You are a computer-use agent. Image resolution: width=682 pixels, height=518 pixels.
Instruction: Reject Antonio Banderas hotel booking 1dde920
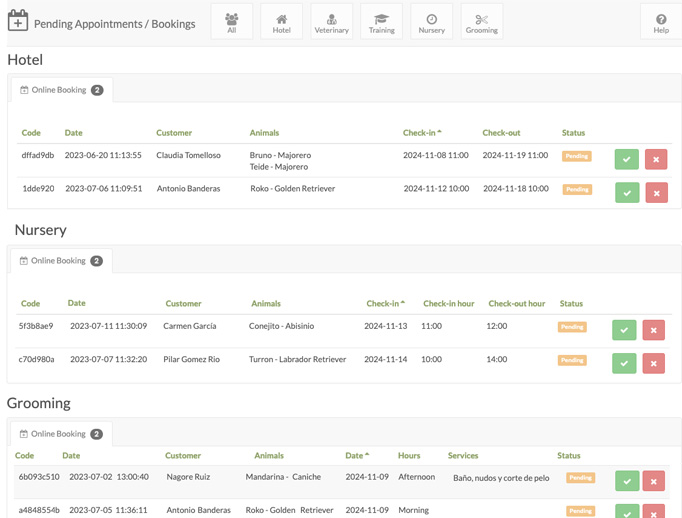656,193
